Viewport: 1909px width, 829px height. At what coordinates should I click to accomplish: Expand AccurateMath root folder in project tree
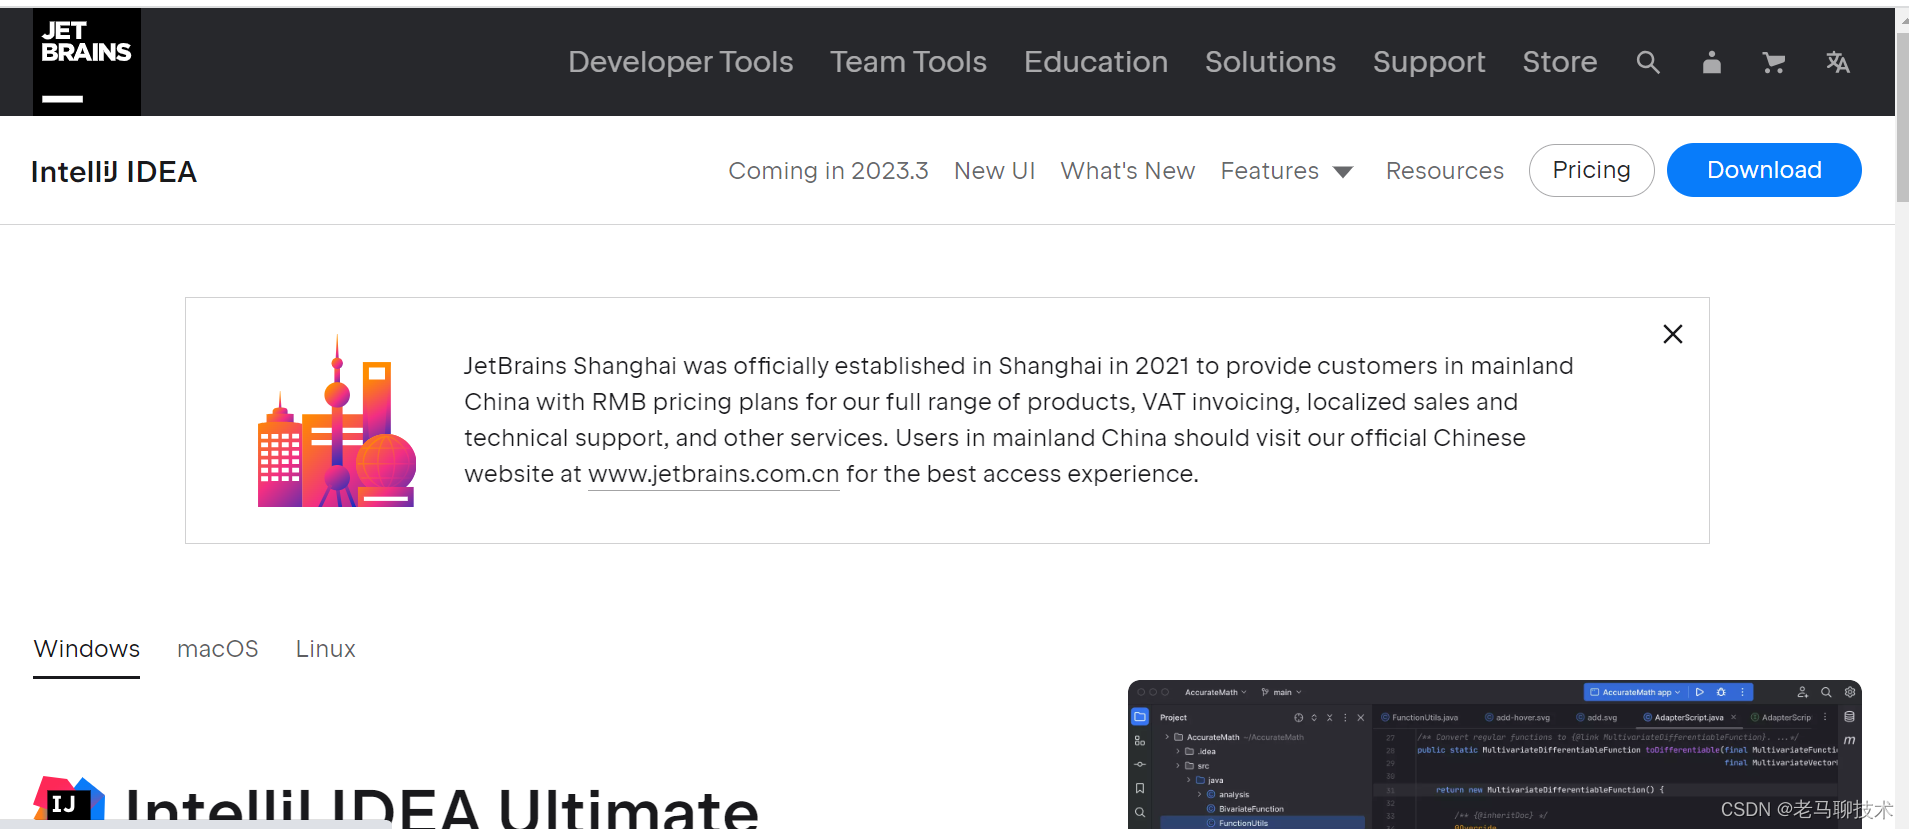click(1167, 737)
